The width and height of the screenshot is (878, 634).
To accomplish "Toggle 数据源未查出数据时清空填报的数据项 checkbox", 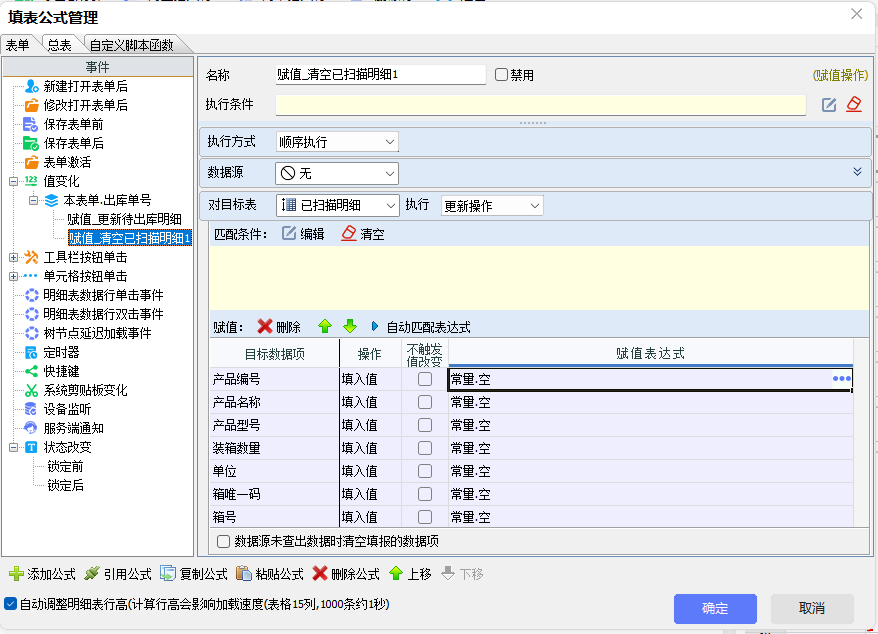I will coord(224,541).
